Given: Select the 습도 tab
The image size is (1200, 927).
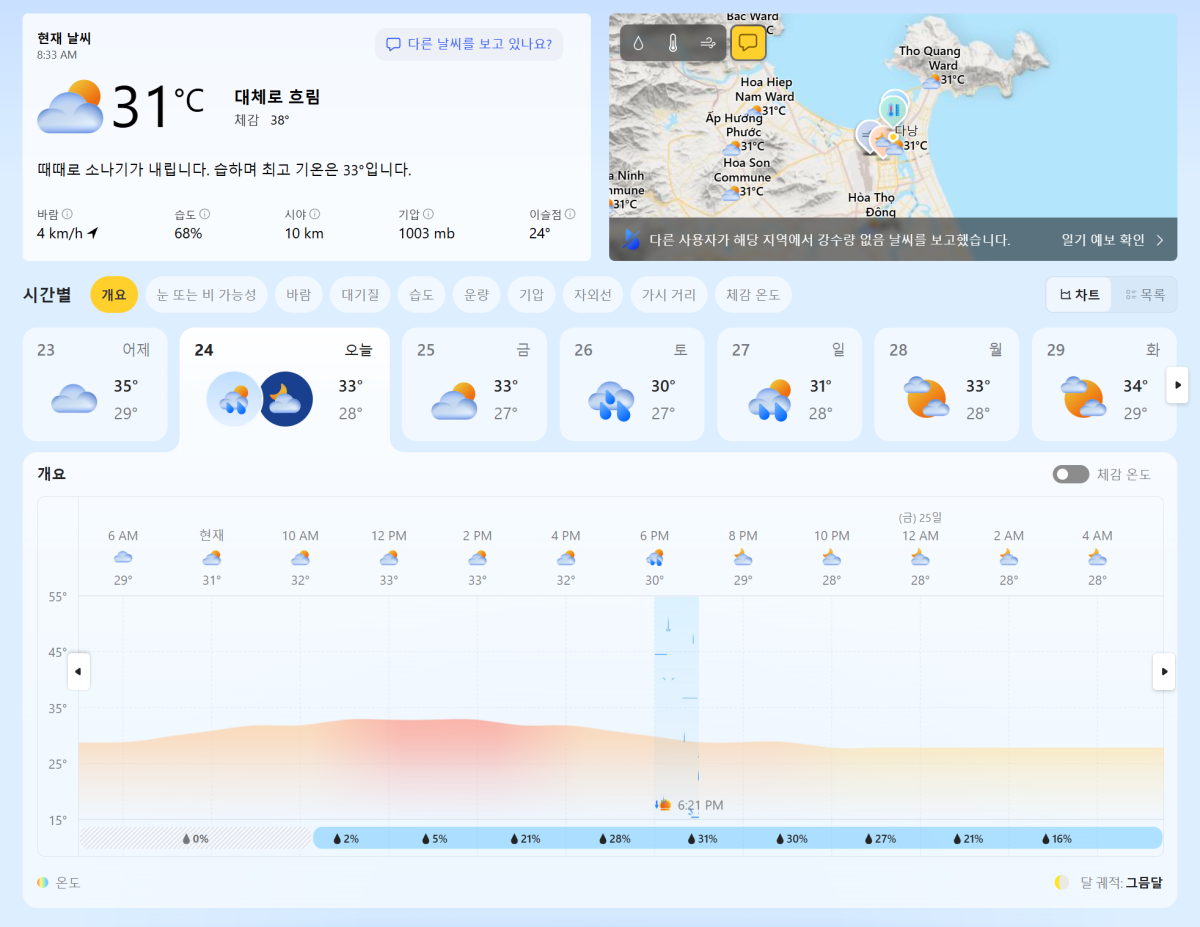Looking at the screenshot, I should point(420,295).
